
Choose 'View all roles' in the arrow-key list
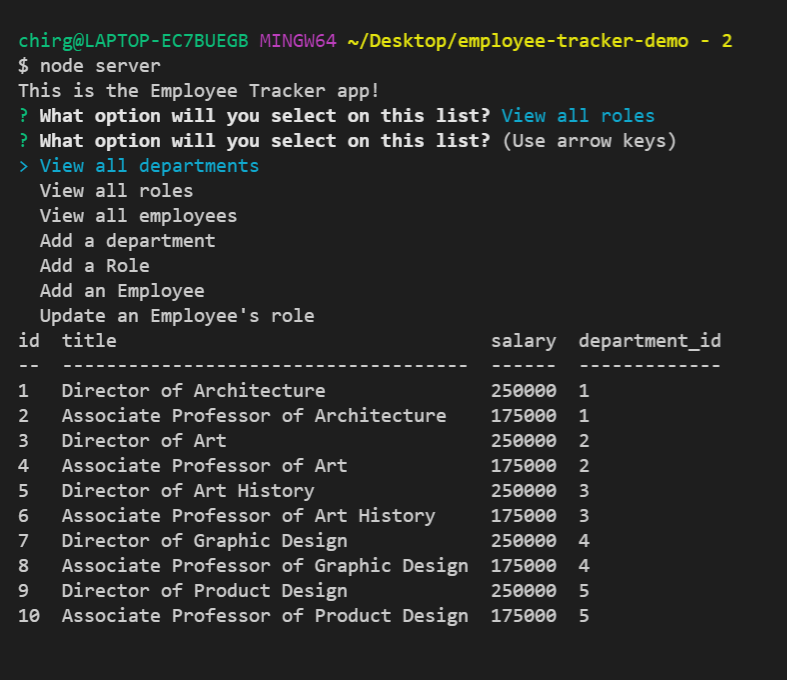116,191
